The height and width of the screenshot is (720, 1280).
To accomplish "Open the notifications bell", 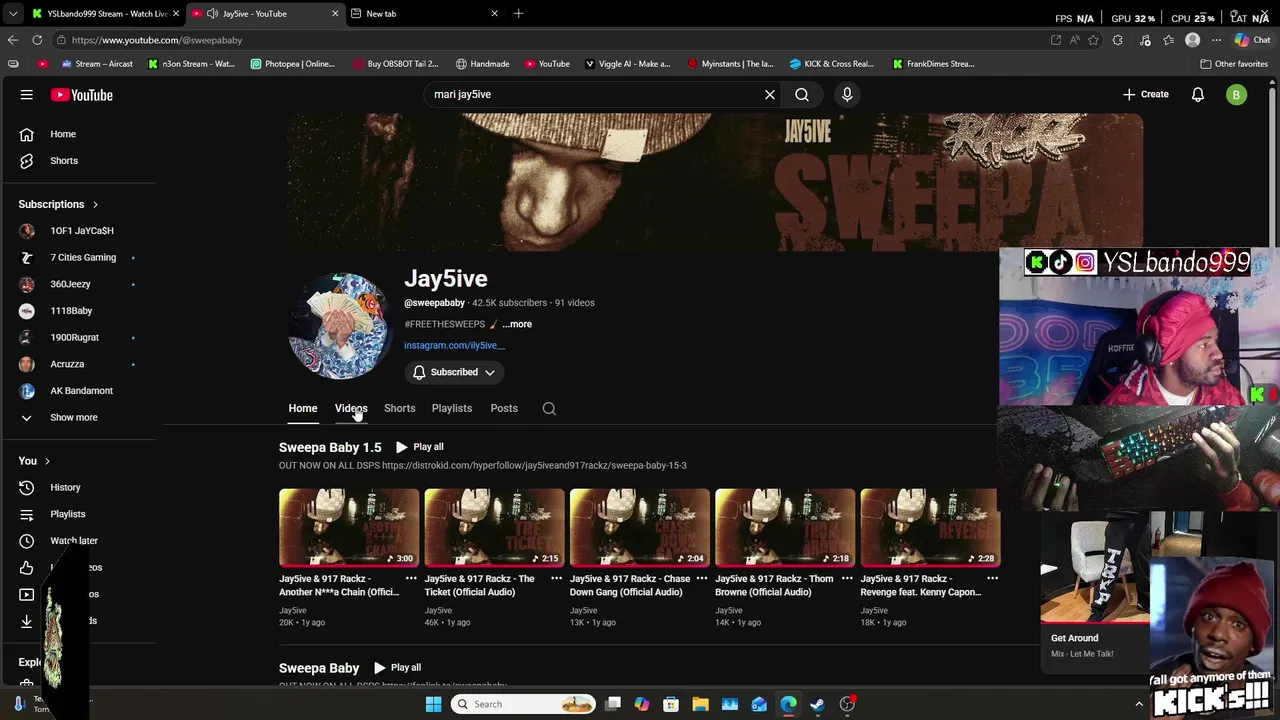I will pos(1198,94).
